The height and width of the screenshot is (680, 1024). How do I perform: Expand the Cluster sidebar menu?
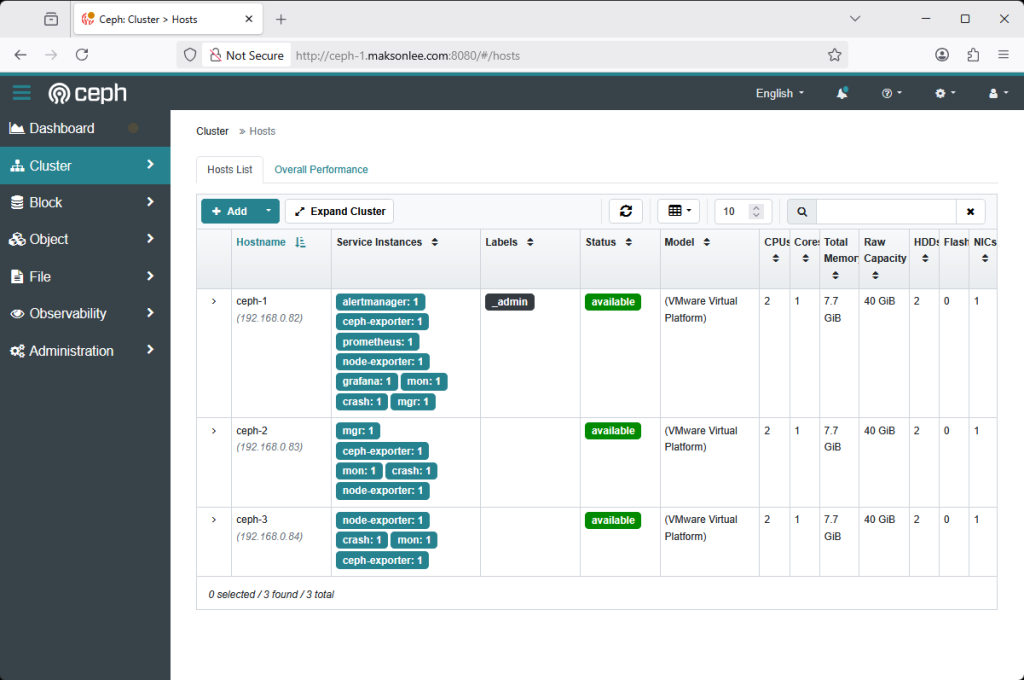tap(85, 165)
